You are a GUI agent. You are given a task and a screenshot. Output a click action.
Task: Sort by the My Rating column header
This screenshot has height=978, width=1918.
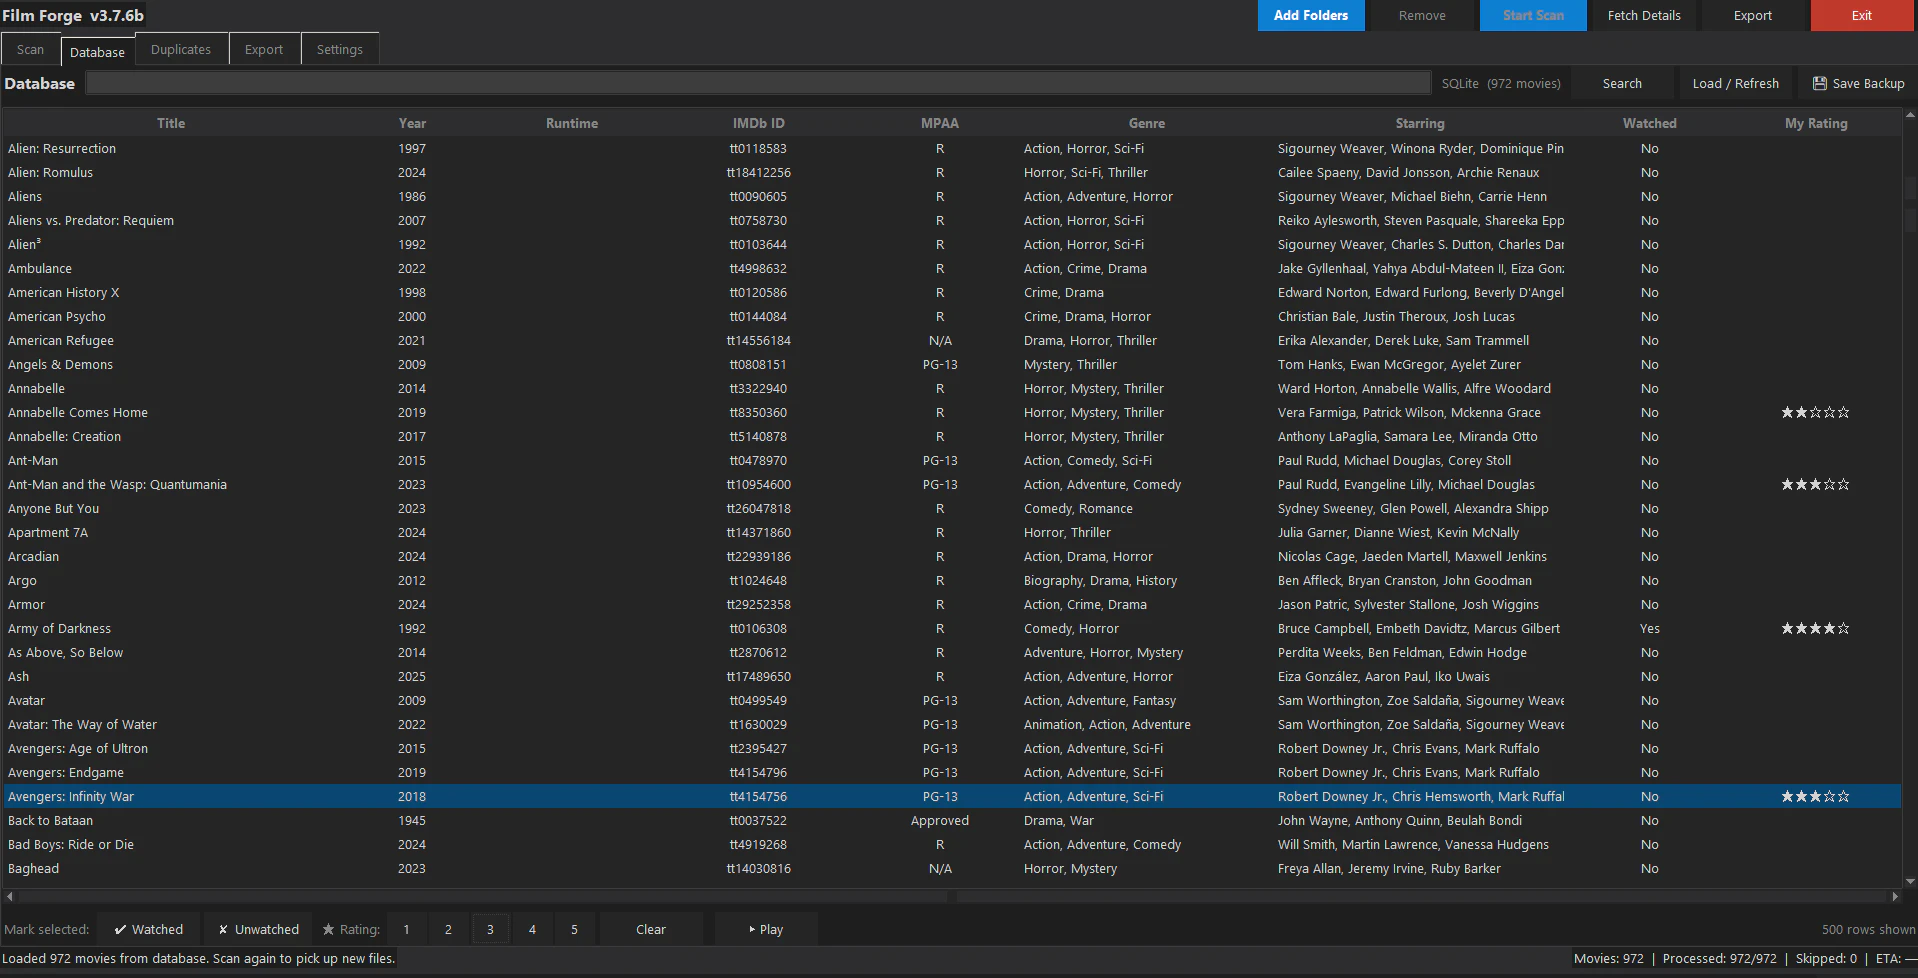pos(1815,124)
